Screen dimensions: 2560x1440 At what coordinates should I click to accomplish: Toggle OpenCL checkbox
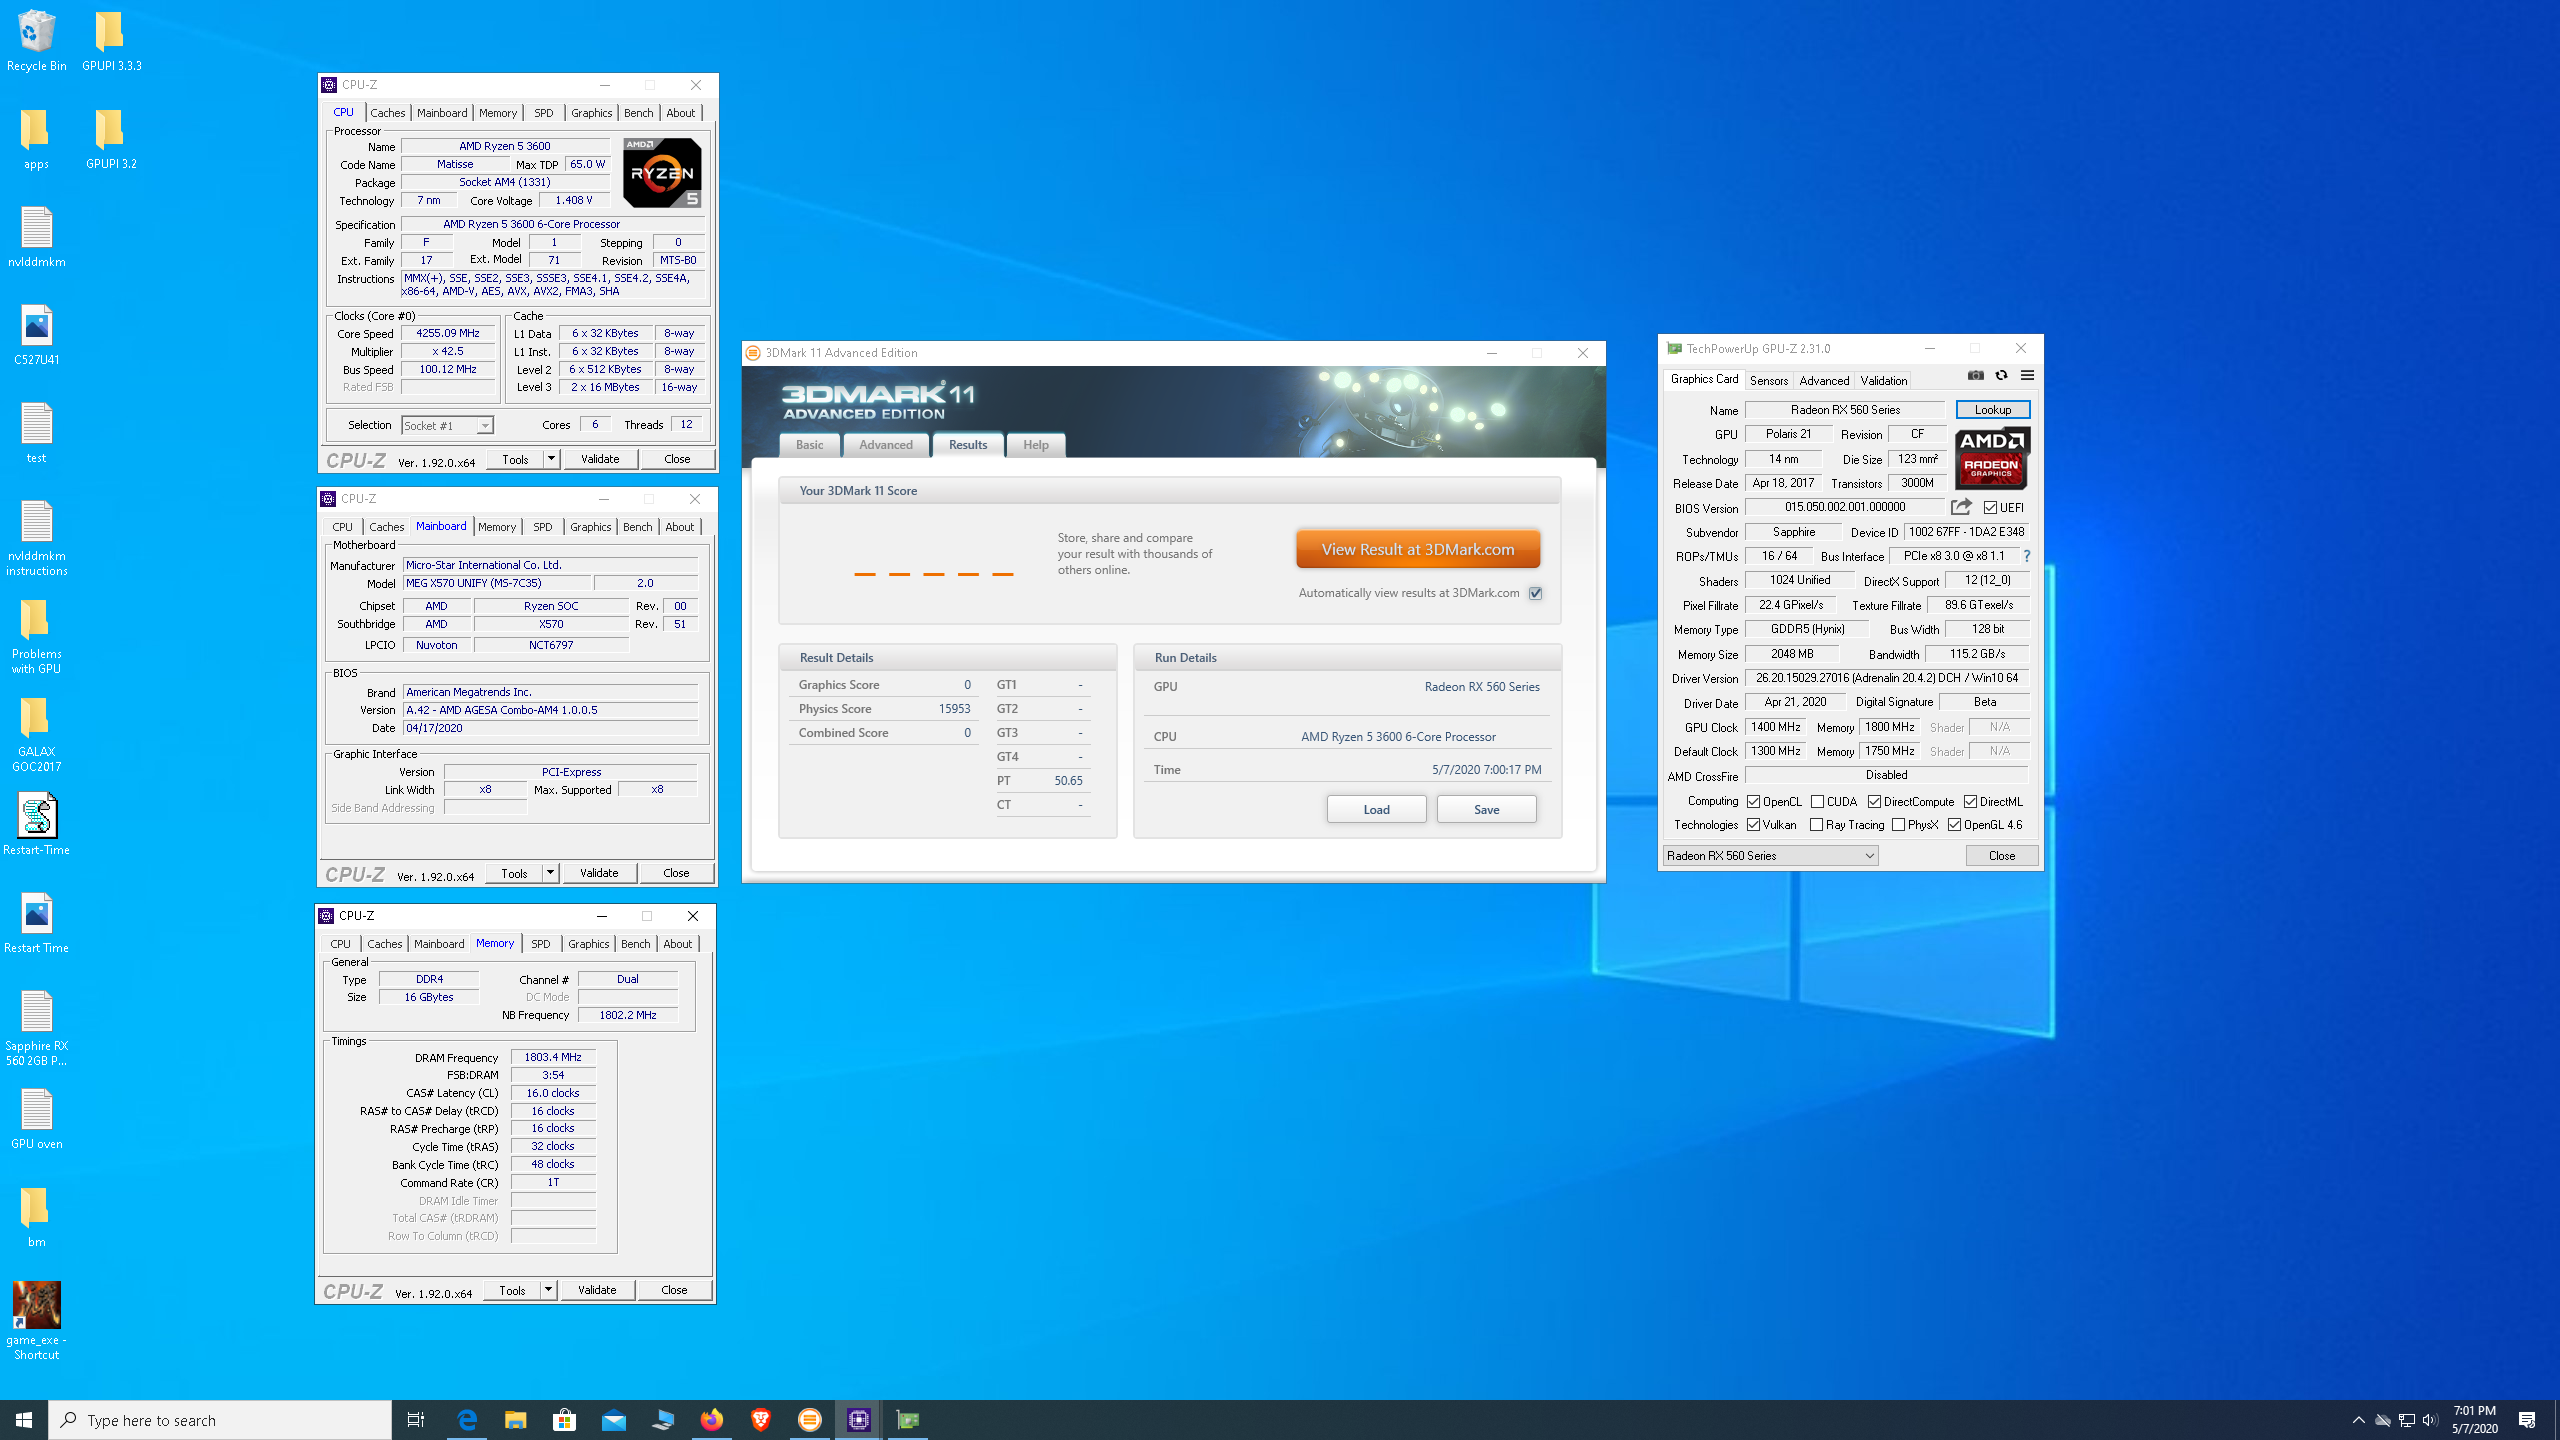click(1754, 802)
